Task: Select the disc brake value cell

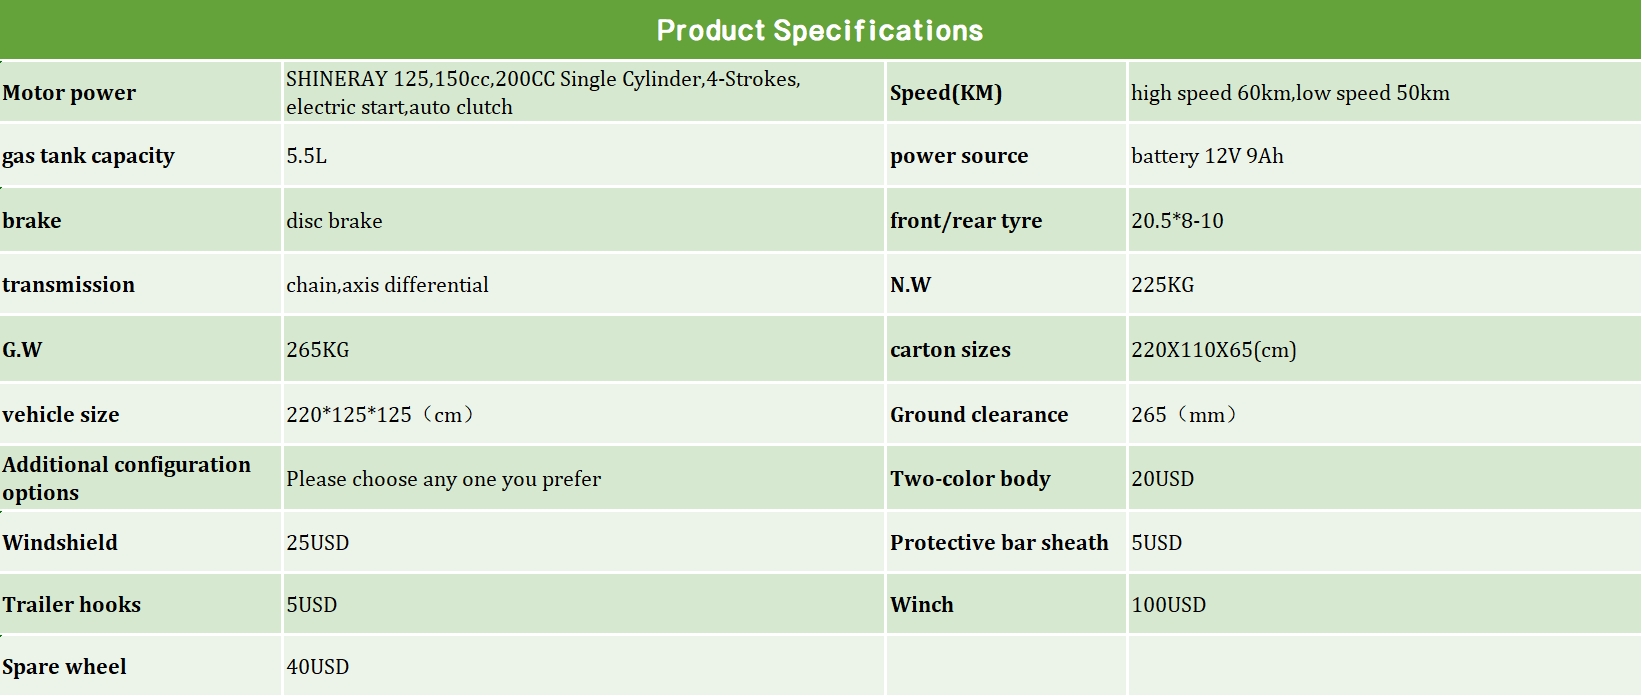Action: [x=334, y=221]
